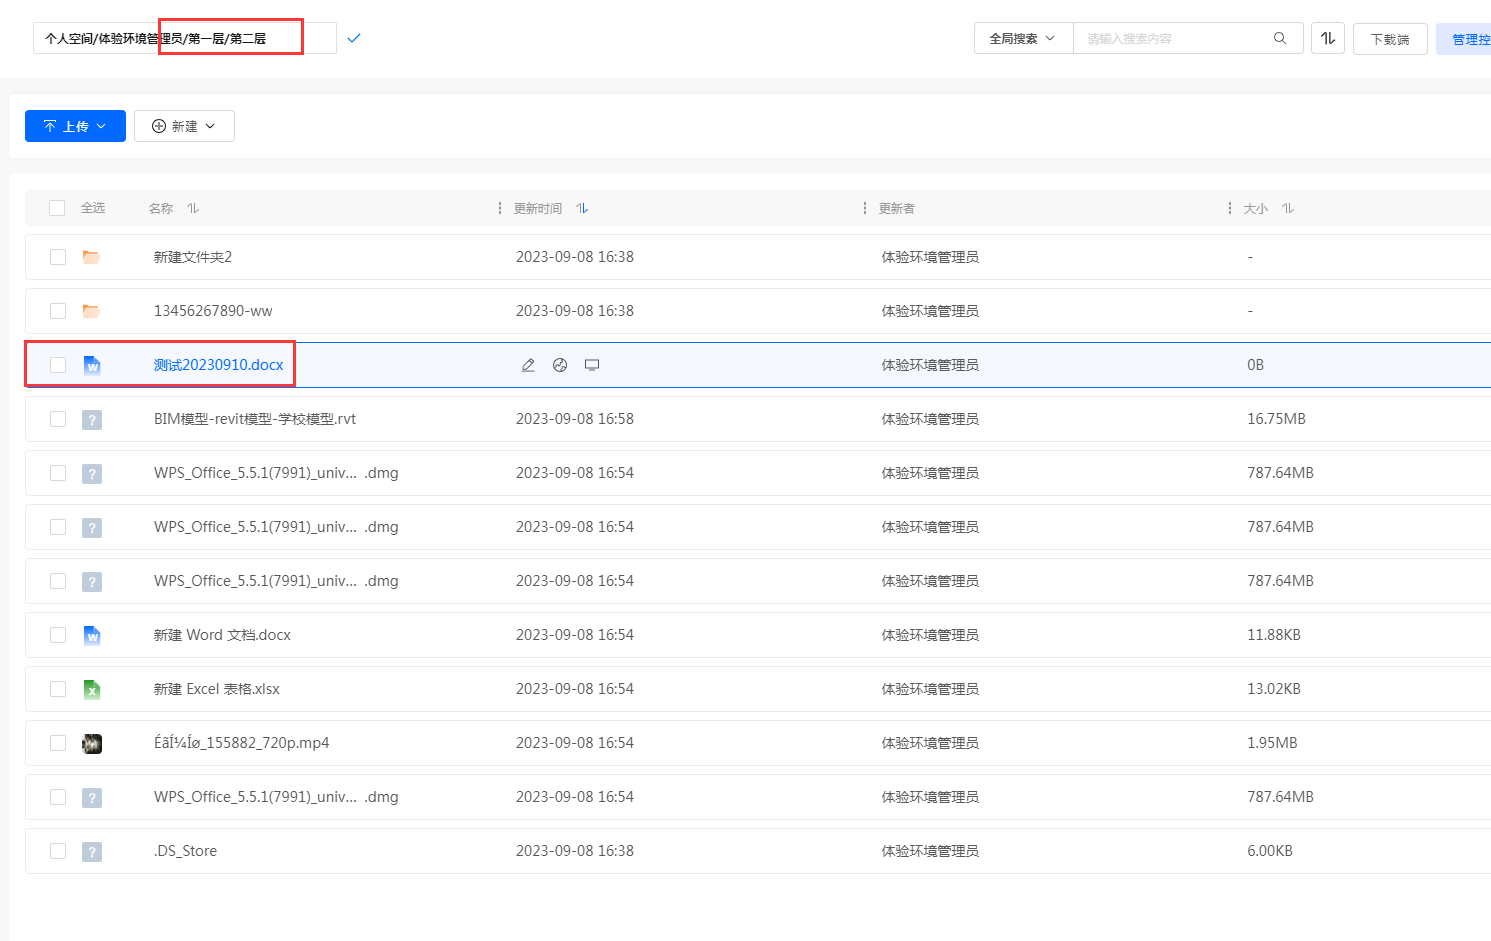Viewport: 1491px width, 941px height.
Task: Open the 测试20230910.docx file link
Action: pyautogui.click(x=219, y=365)
